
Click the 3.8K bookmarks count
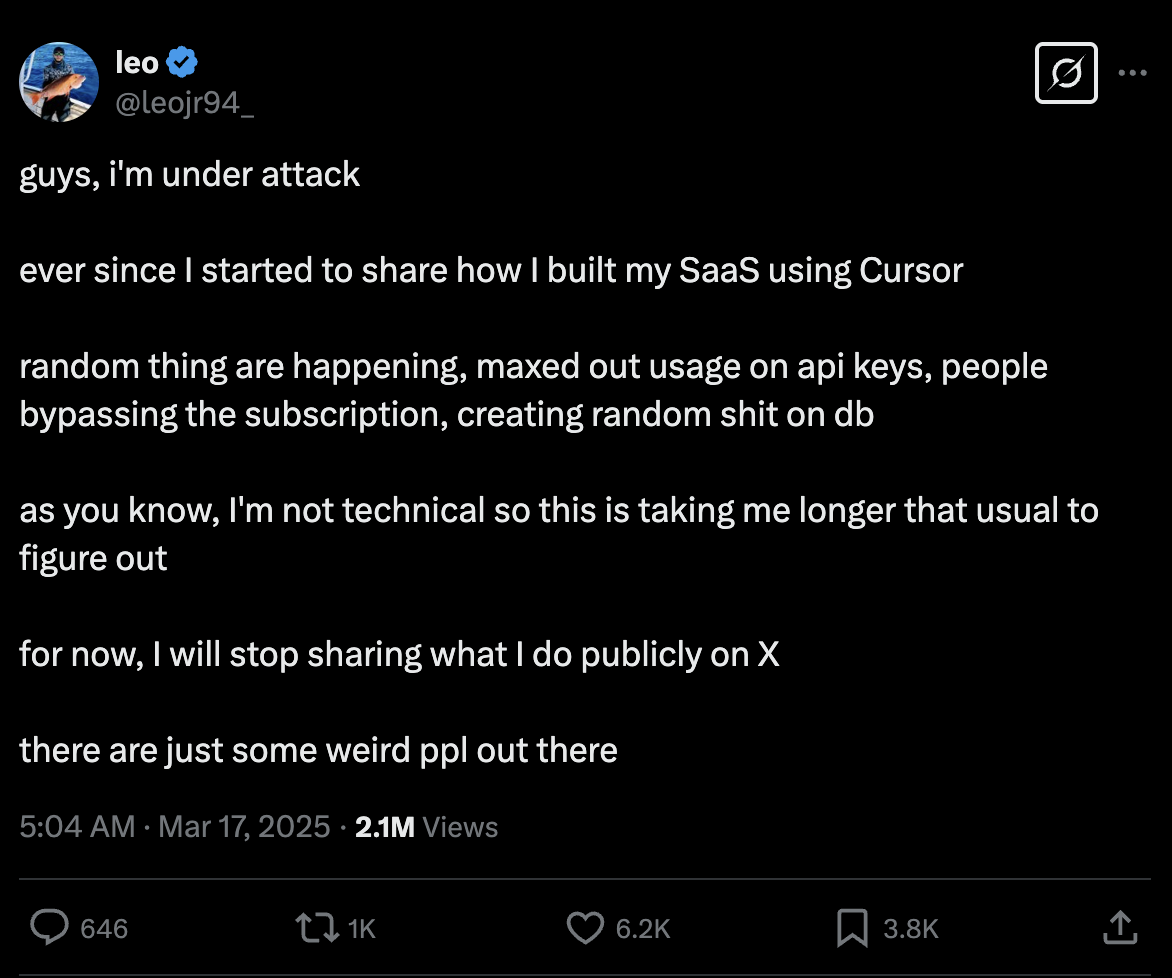pyautogui.click(x=910, y=929)
